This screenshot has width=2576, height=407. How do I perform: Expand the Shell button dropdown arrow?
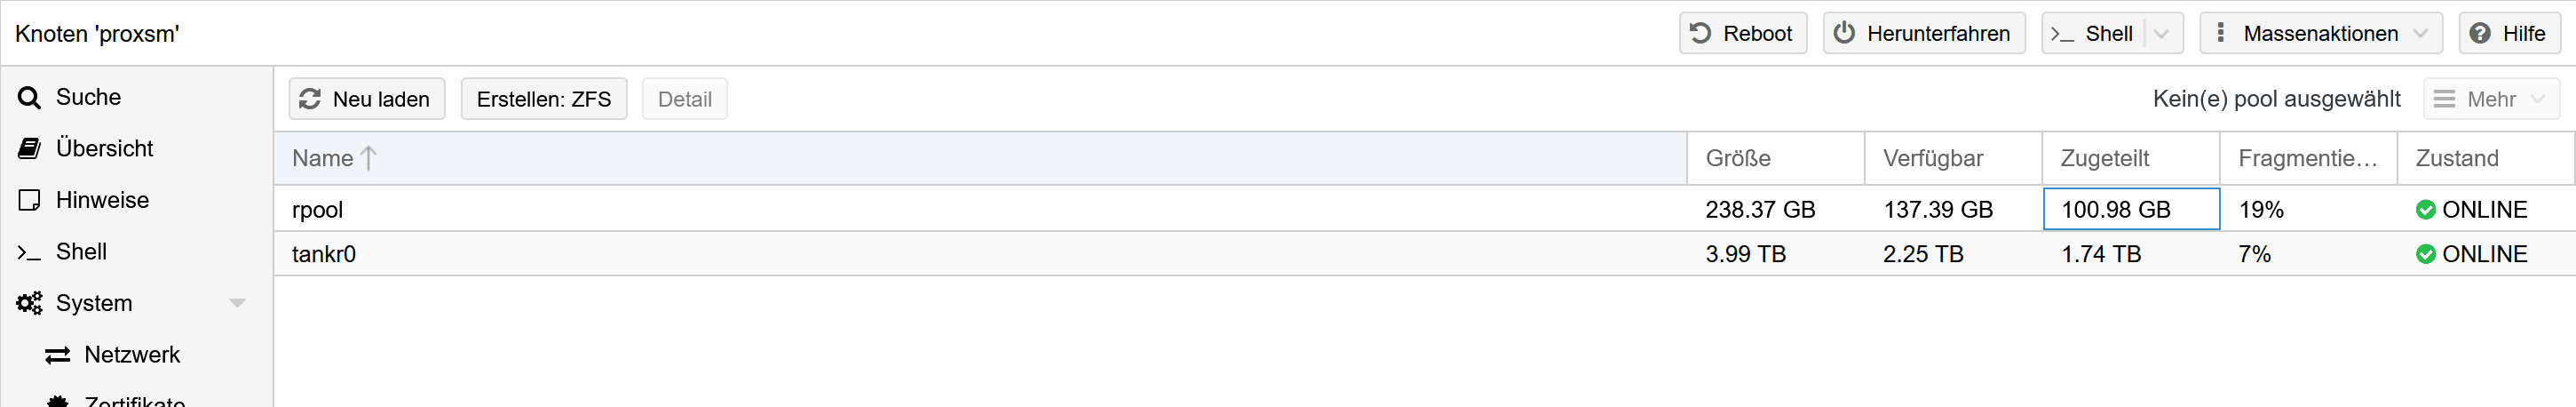point(2161,33)
